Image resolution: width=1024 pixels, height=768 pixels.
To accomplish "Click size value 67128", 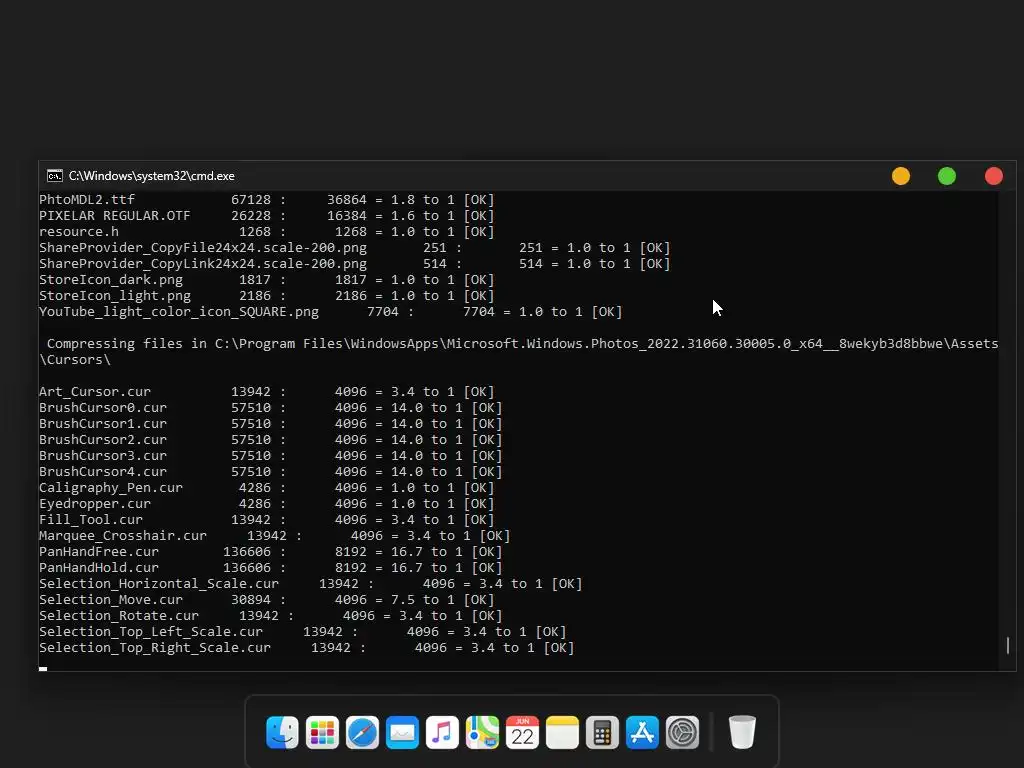I will [251, 200].
